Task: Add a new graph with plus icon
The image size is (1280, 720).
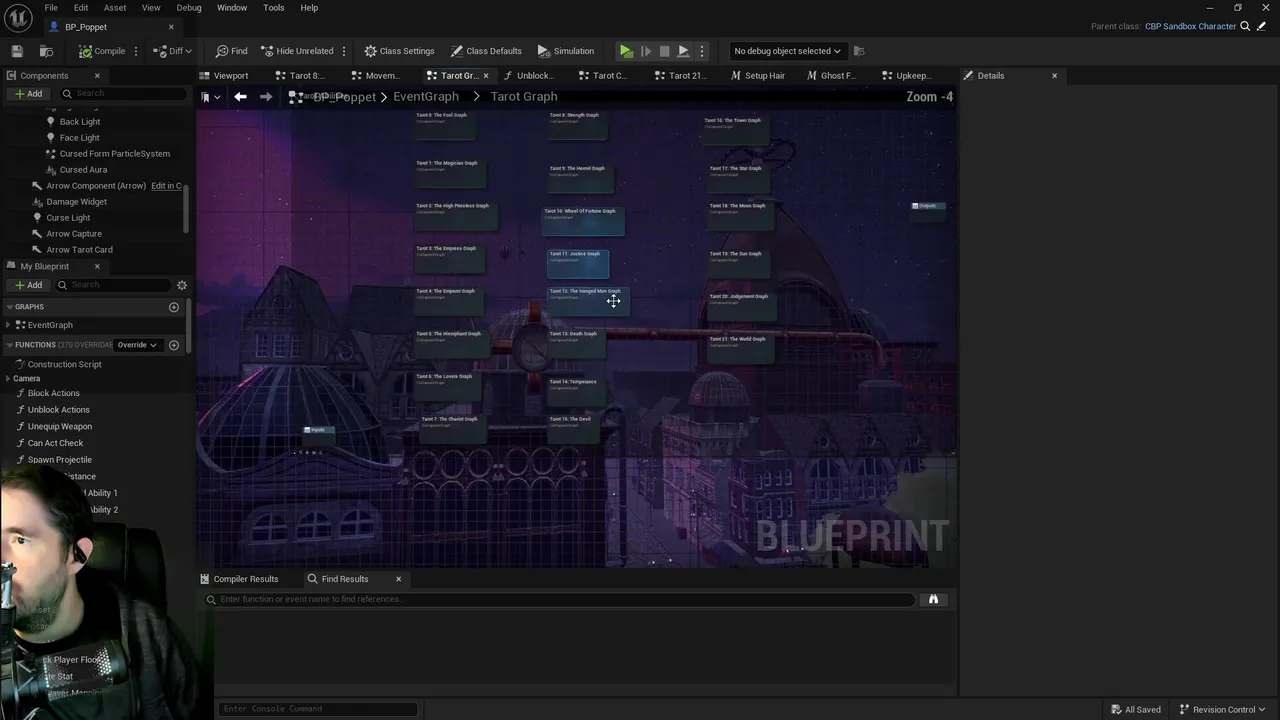Action: tap(174, 307)
